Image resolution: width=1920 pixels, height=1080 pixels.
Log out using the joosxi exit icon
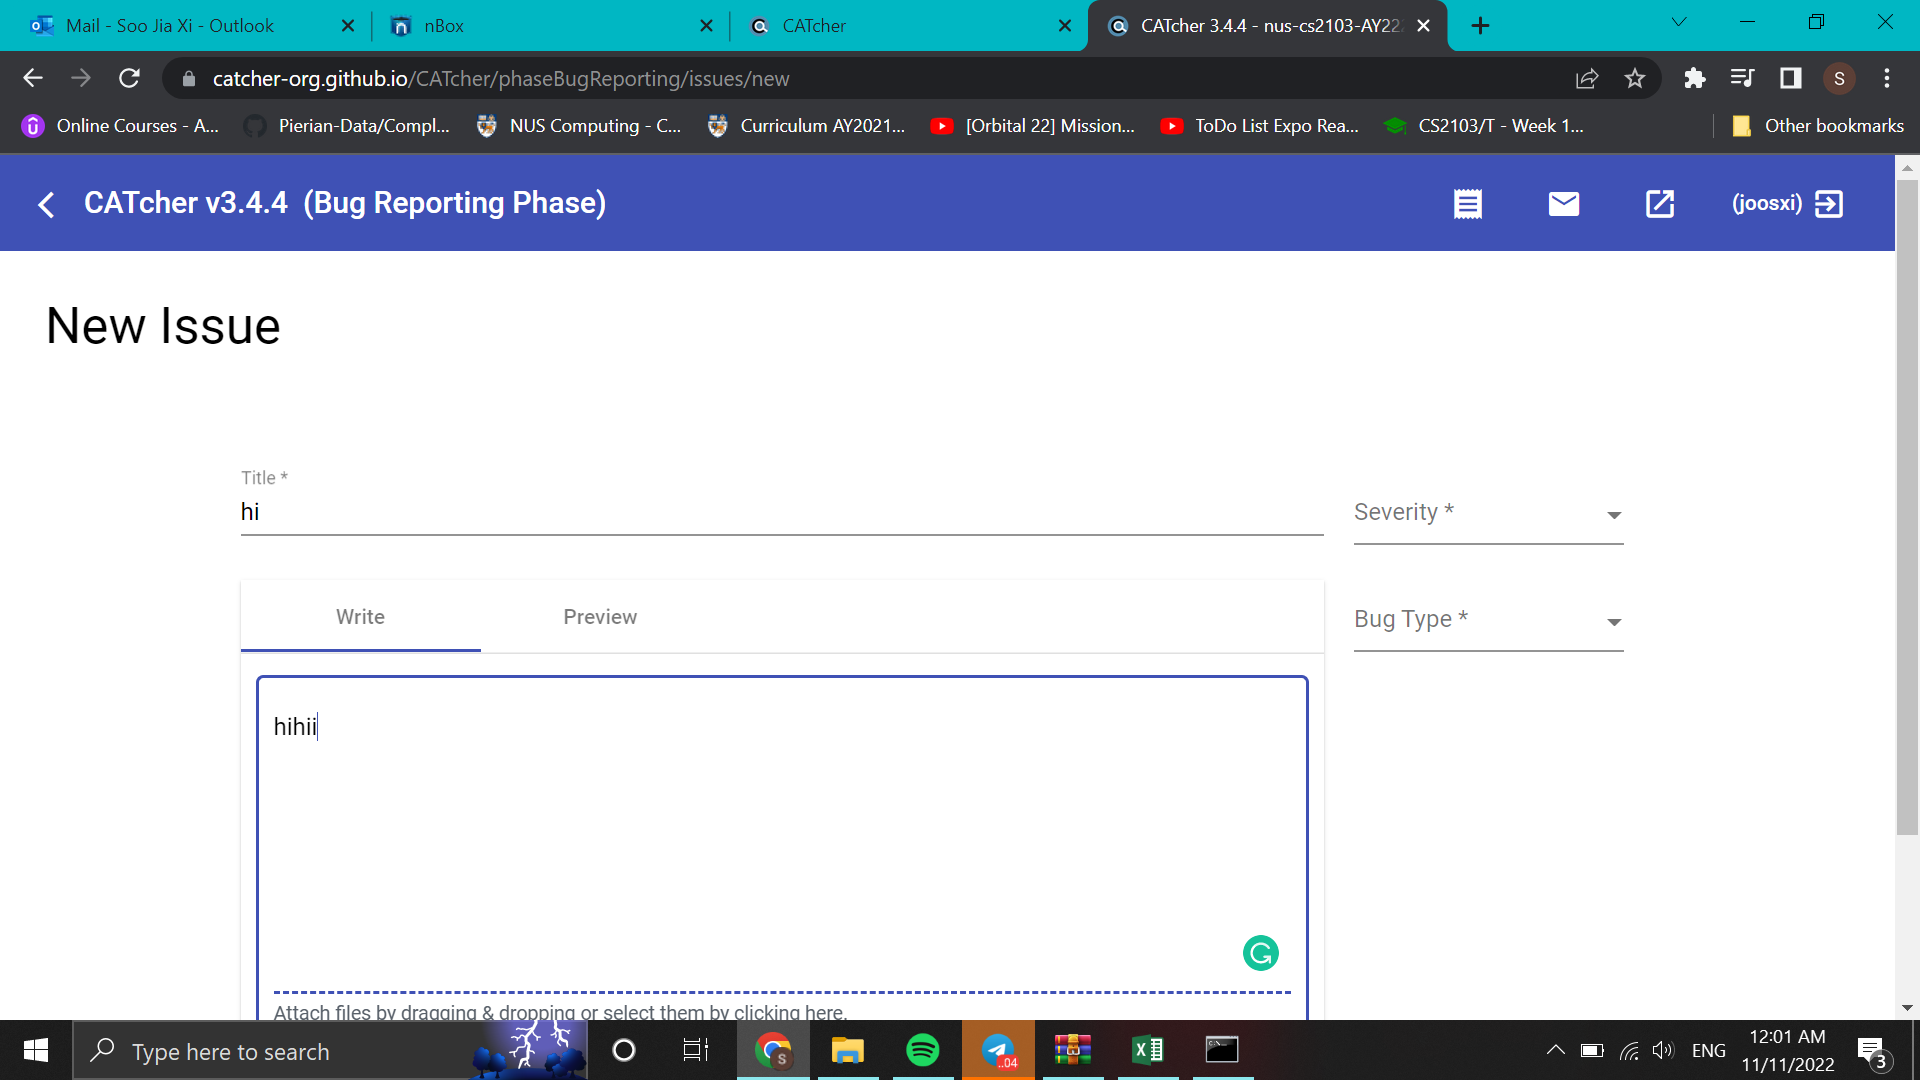tap(1829, 204)
